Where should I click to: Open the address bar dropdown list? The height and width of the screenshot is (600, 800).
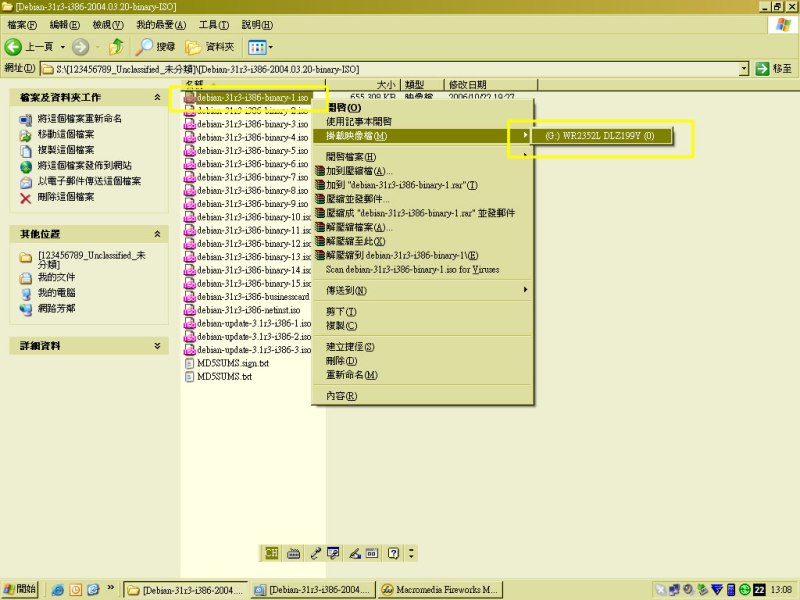click(744, 69)
